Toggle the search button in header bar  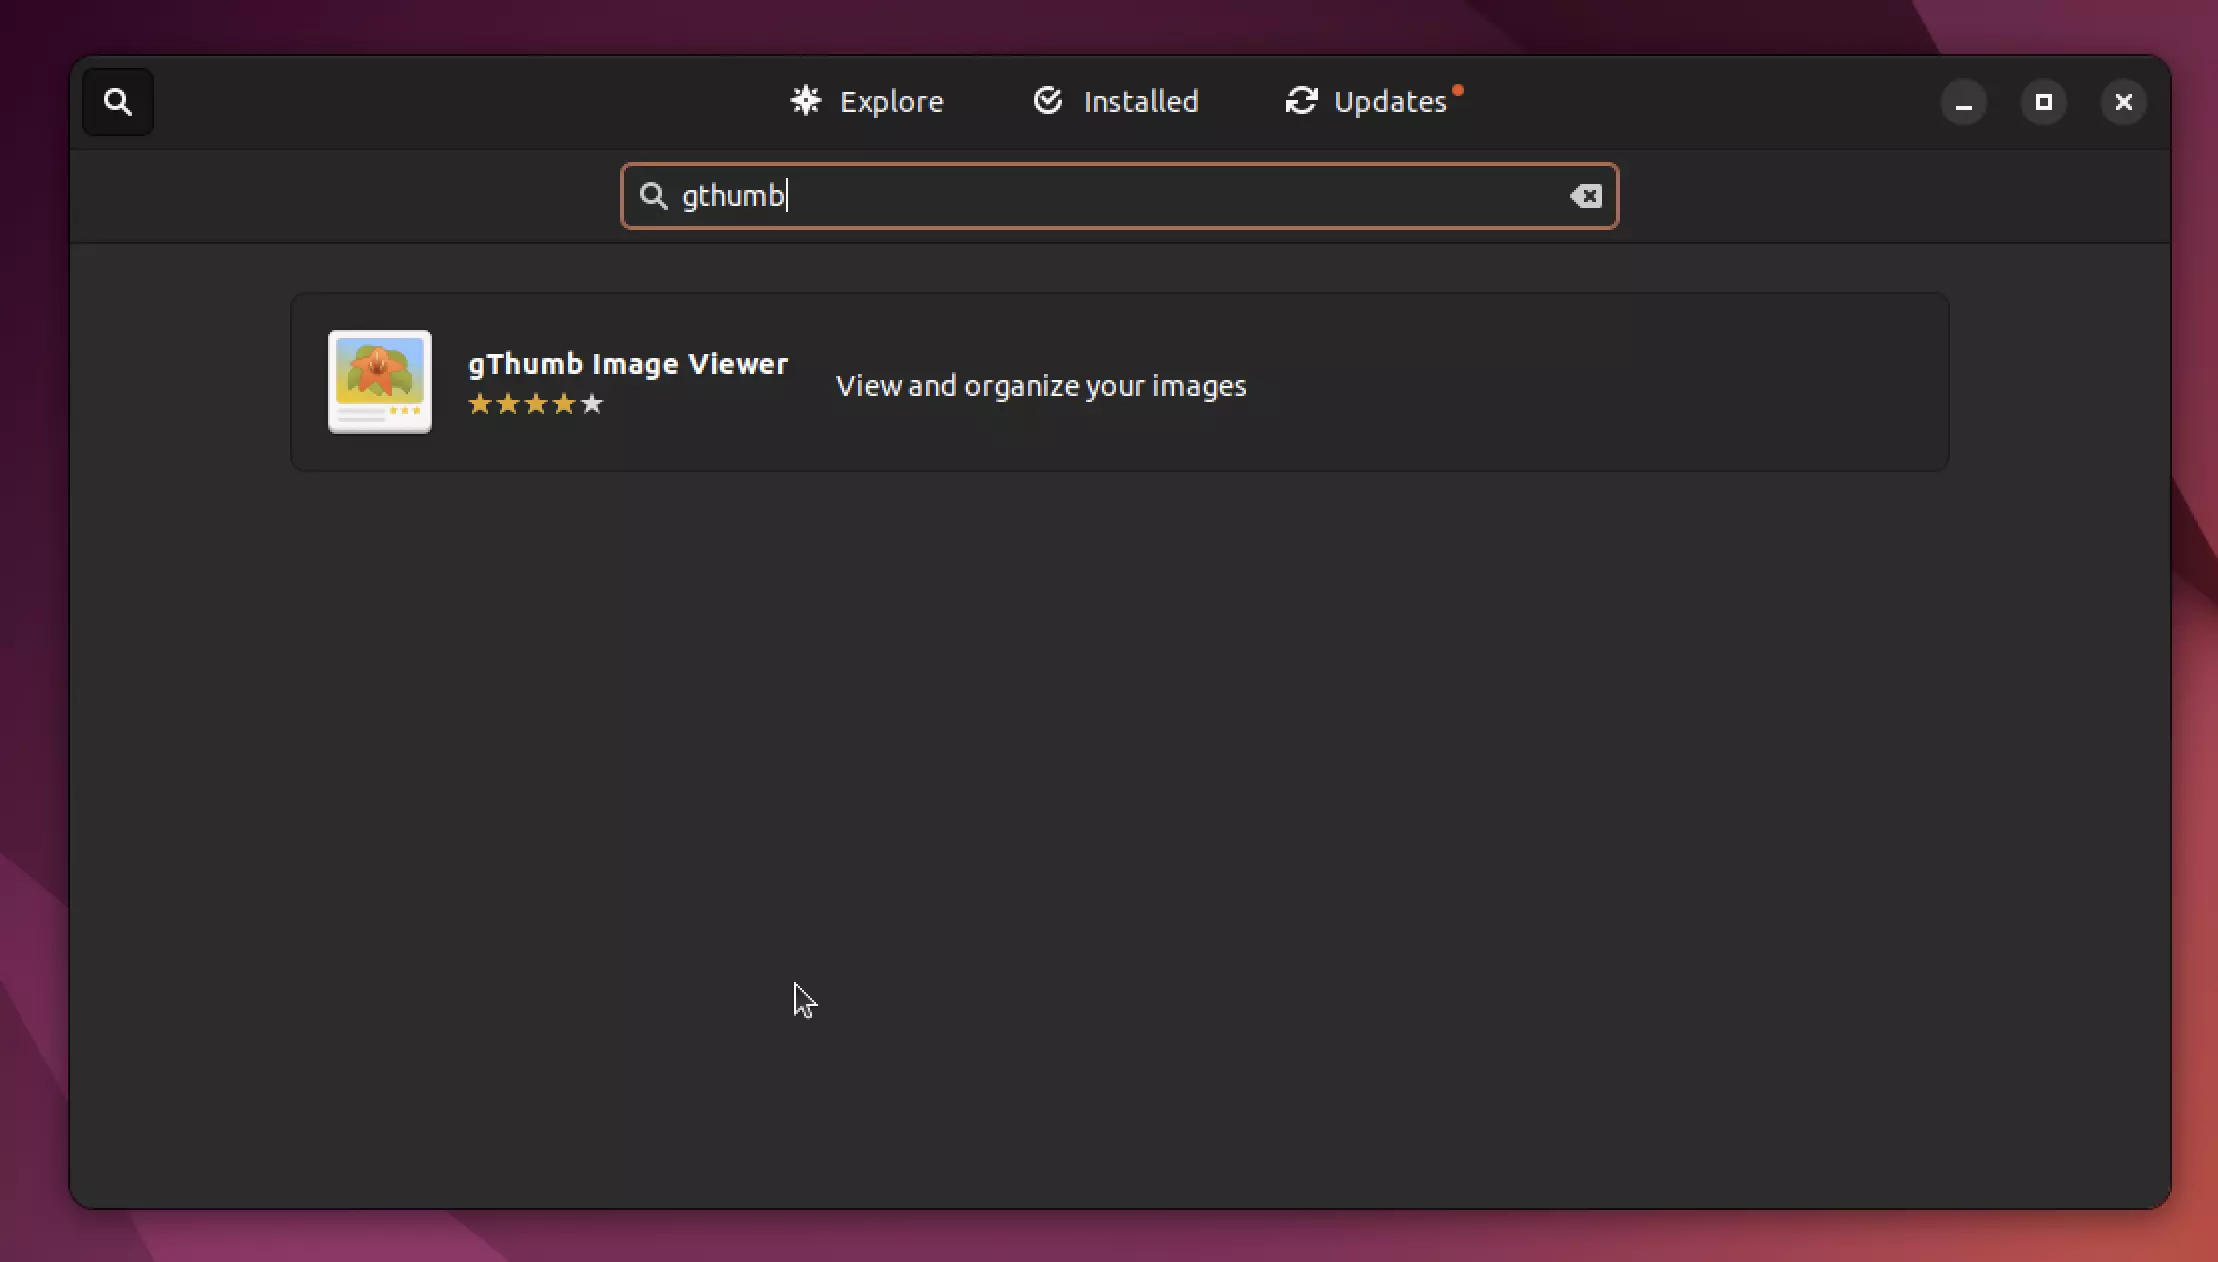point(118,102)
